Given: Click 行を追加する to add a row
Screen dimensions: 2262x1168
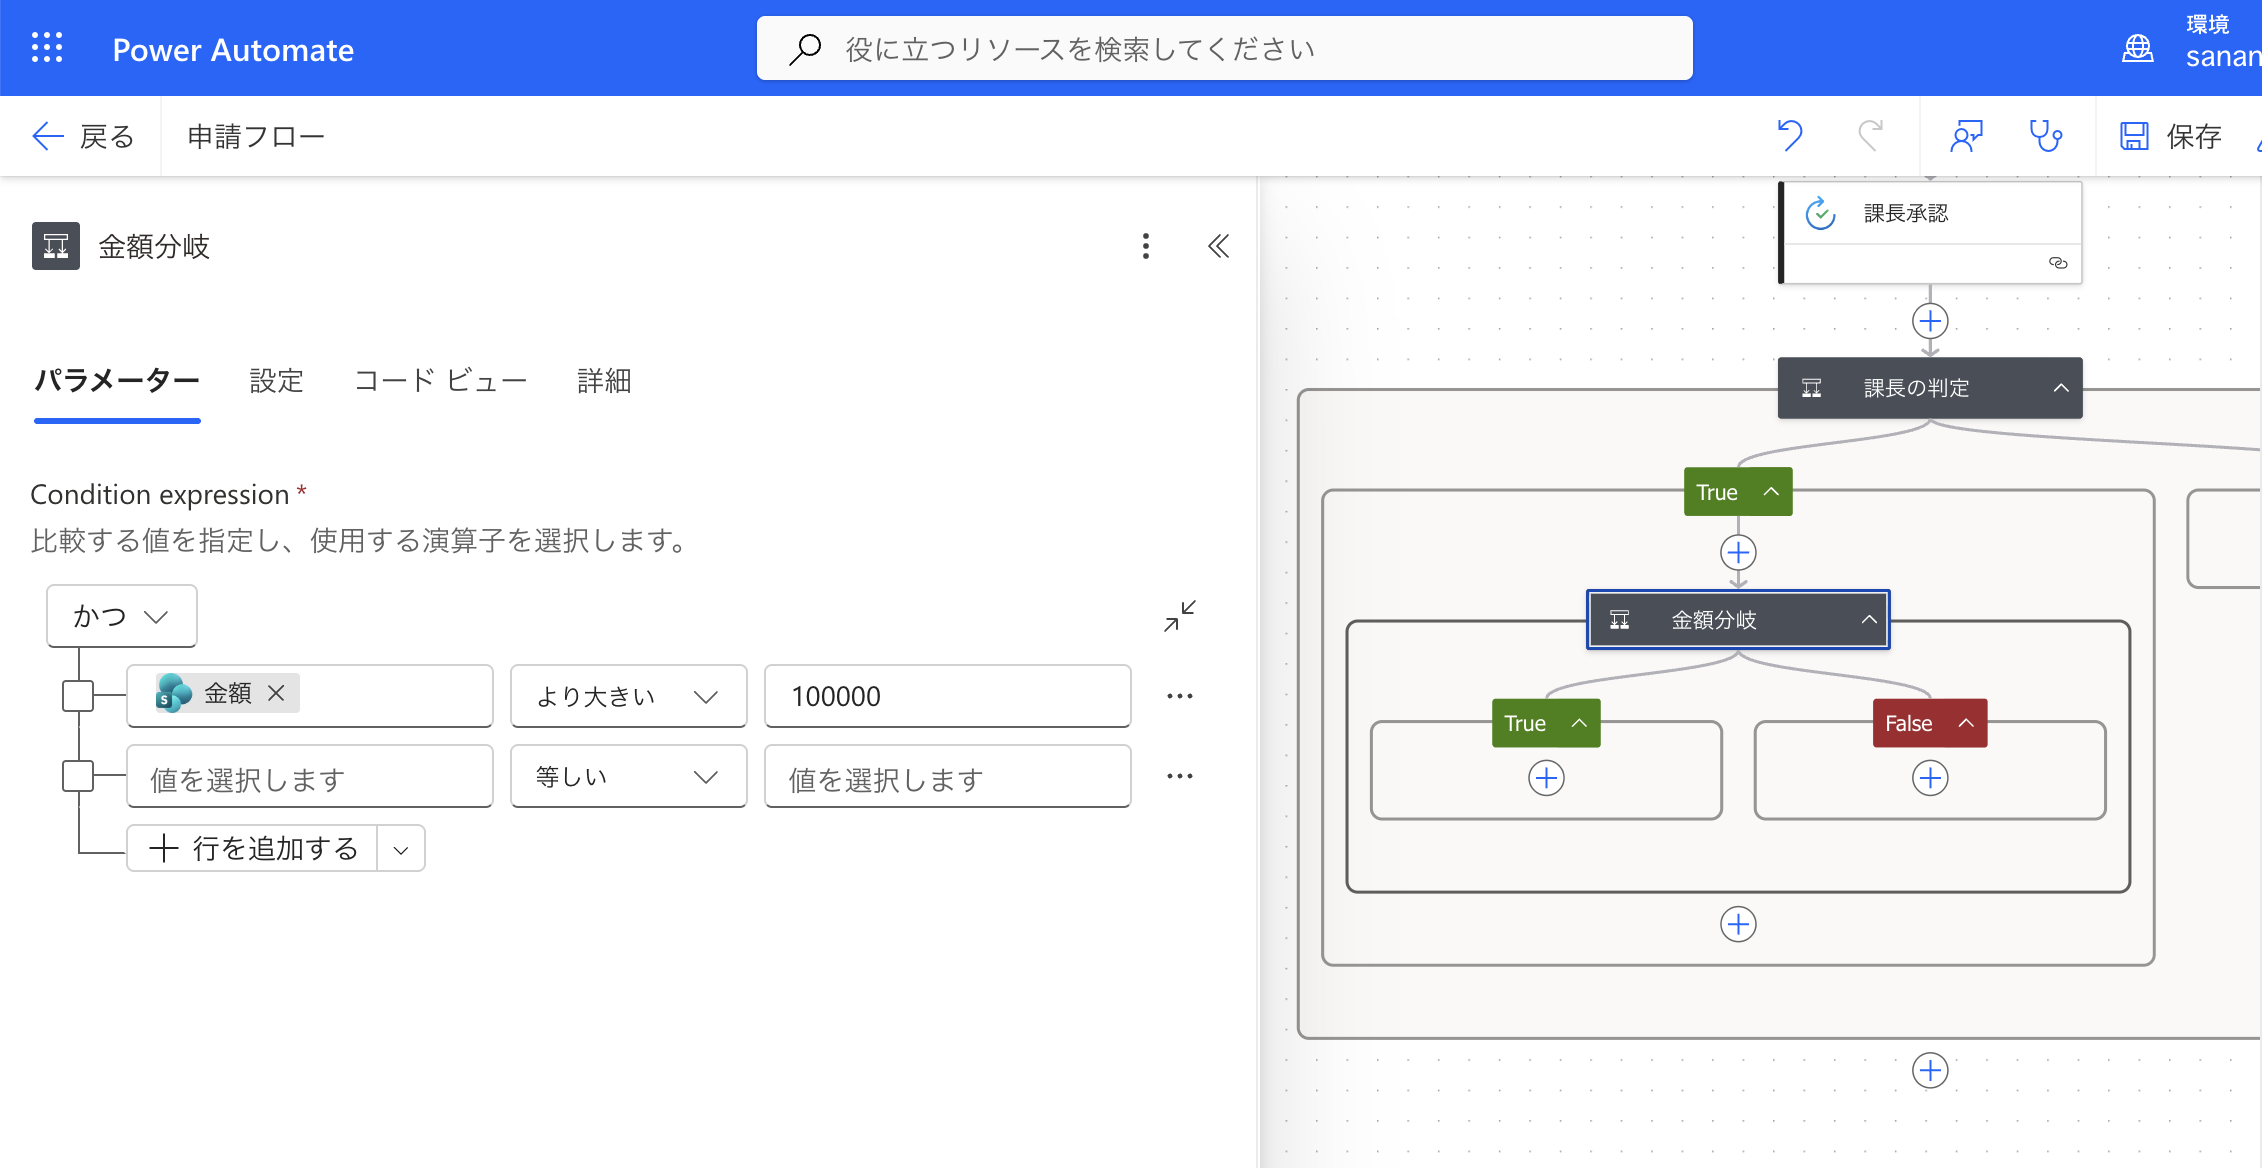Looking at the screenshot, I should (x=252, y=848).
